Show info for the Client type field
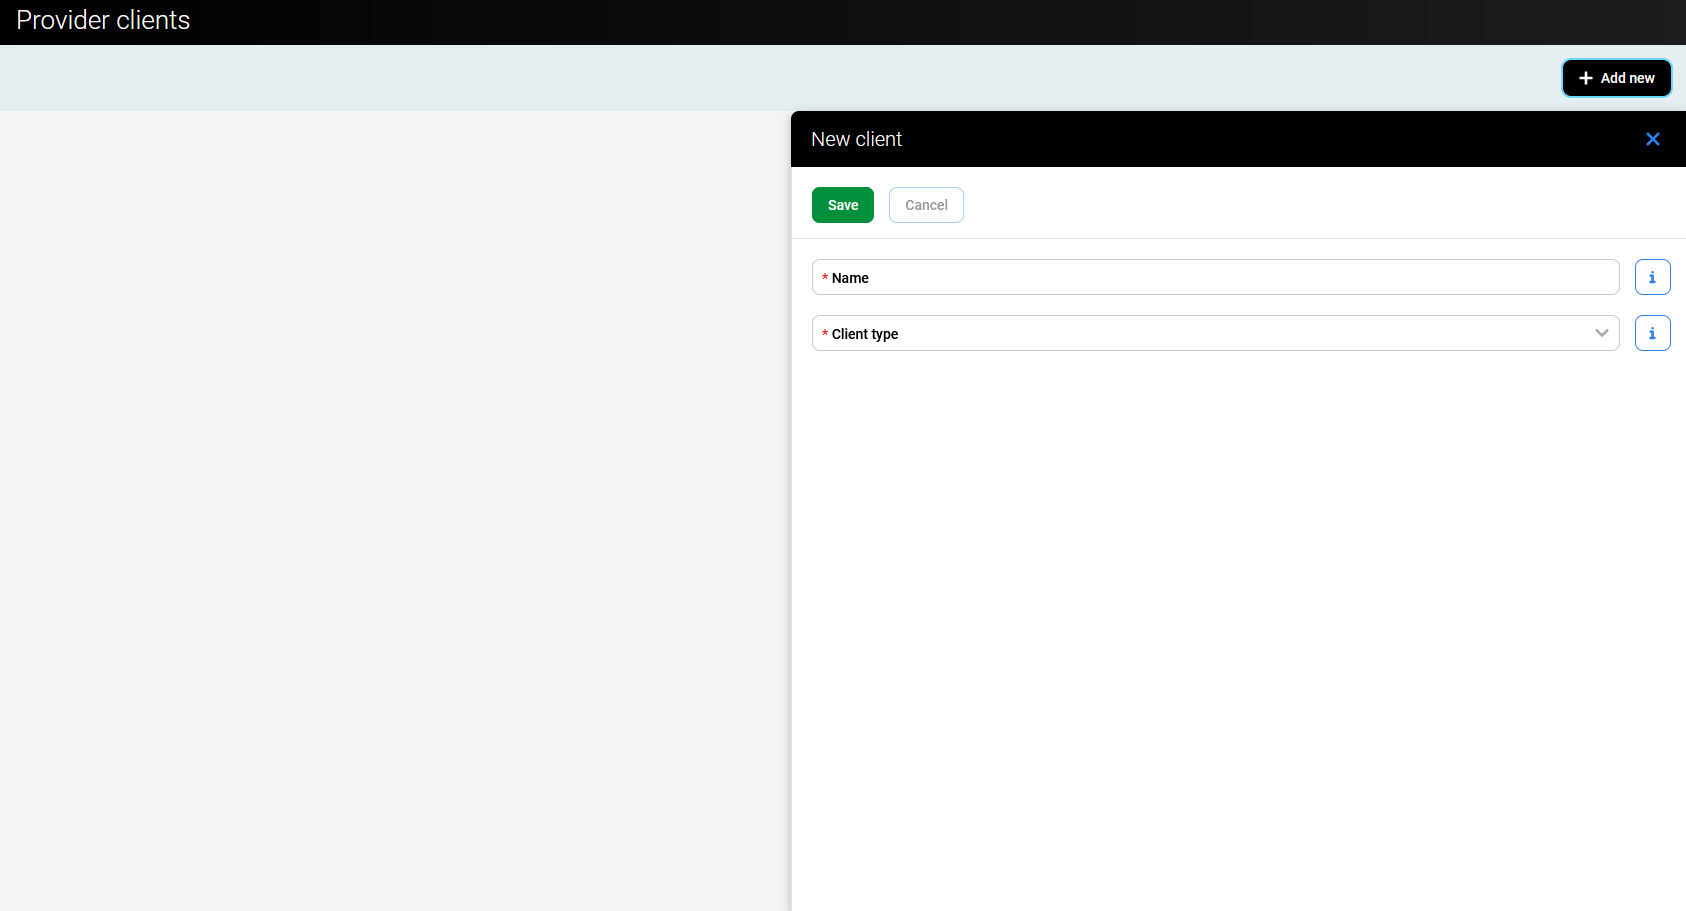The image size is (1686, 911). pos(1652,333)
